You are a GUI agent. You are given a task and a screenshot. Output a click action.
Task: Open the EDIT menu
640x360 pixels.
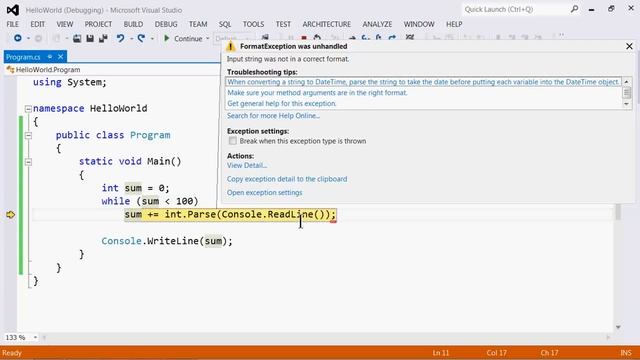pos(38,24)
